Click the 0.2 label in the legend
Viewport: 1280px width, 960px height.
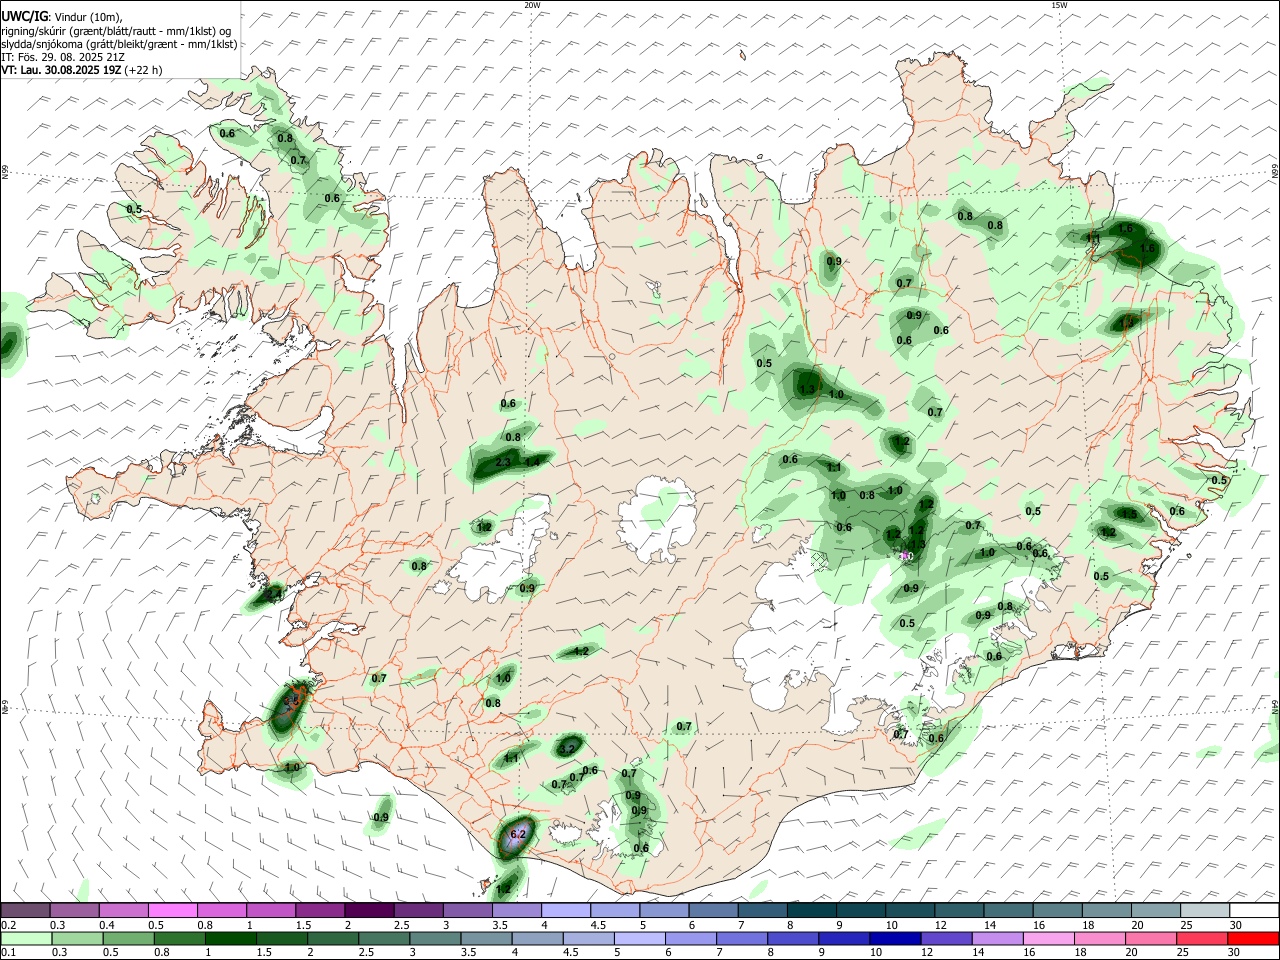[x=8, y=925]
